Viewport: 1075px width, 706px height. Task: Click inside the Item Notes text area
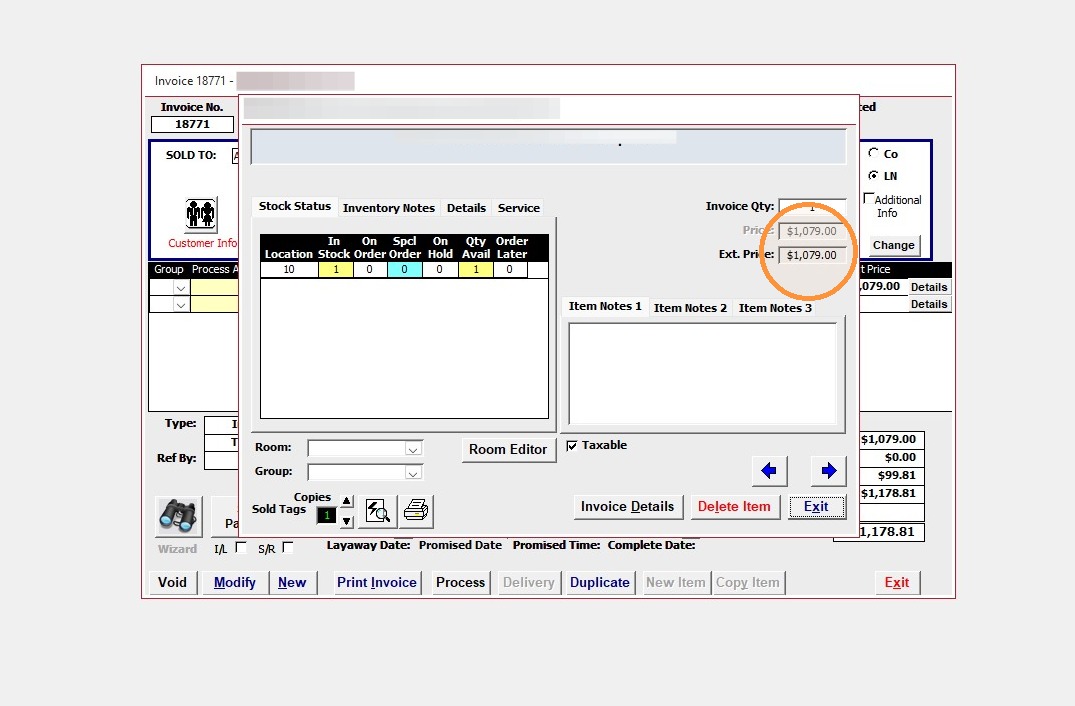coord(703,374)
